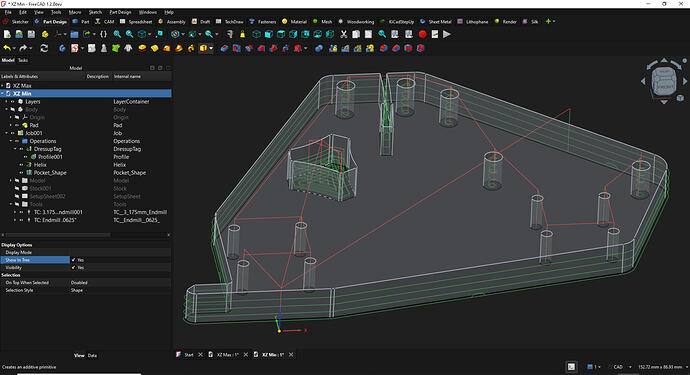Switch to the Spreadsheet workbench
690x375 pixels.
point(136,22)
